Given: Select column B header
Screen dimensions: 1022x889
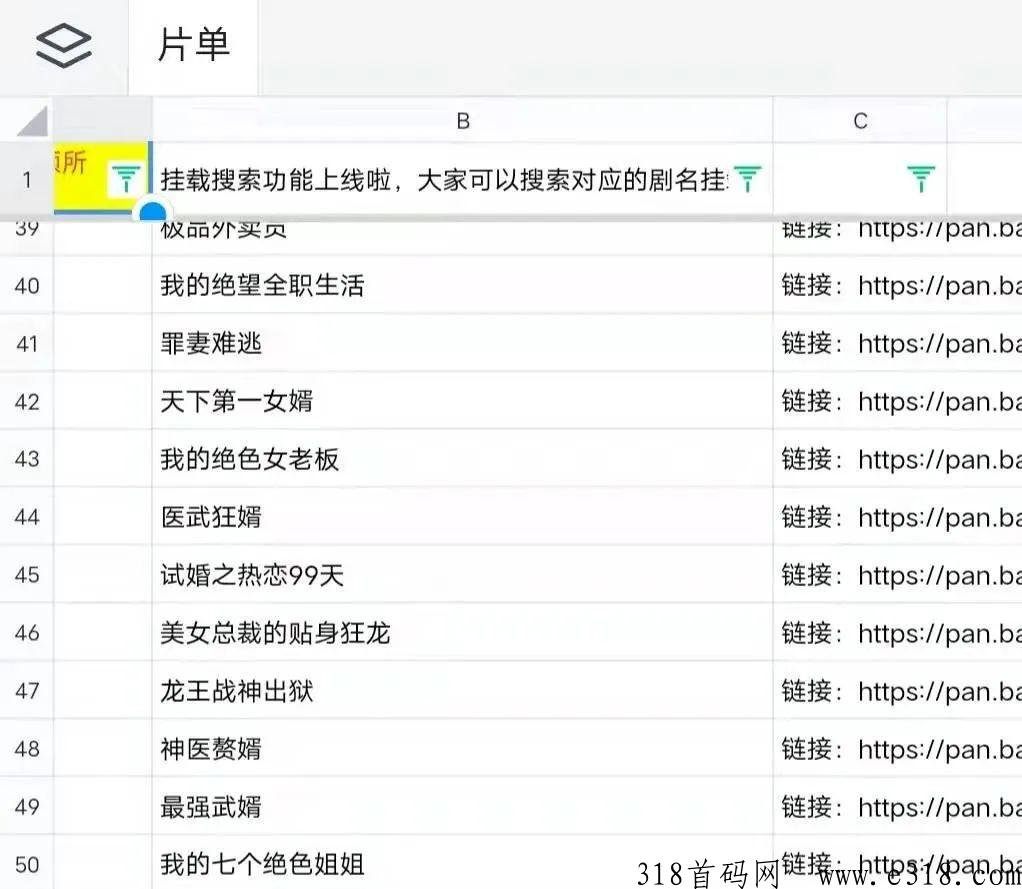Looking at the screenshot, I should tap(463, 121).
